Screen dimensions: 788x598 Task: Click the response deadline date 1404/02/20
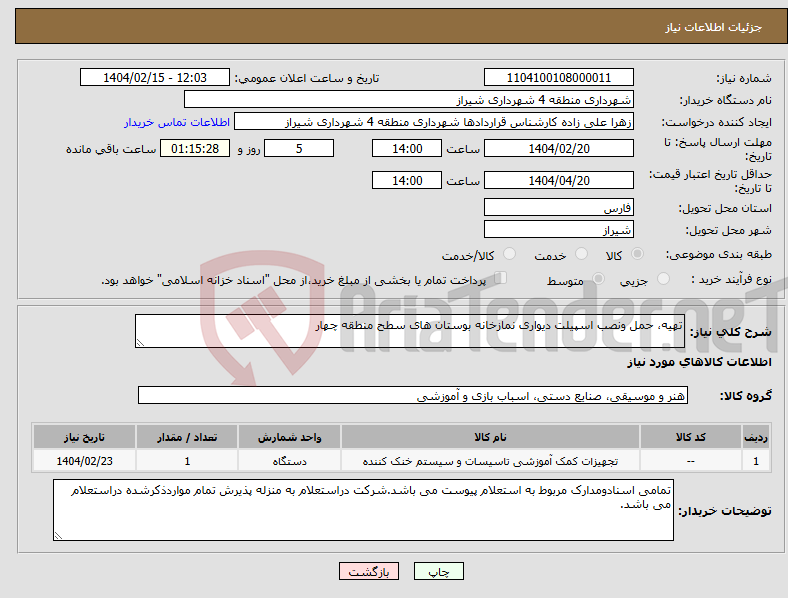pyautogui.click(x=558, y=149)
